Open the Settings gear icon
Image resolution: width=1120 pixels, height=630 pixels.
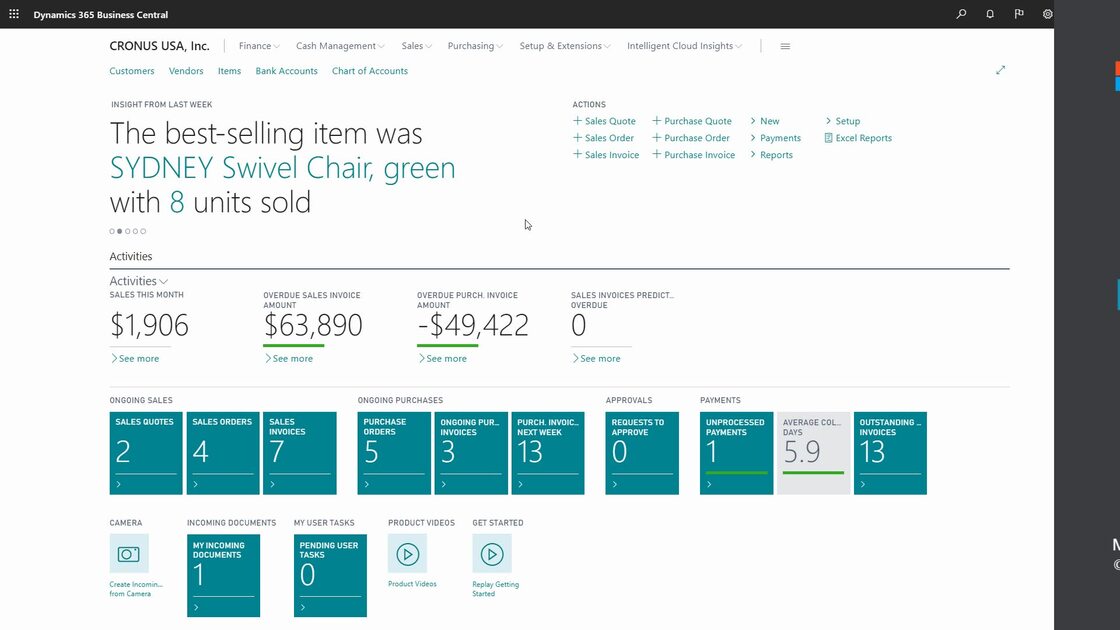(1047, 14)
